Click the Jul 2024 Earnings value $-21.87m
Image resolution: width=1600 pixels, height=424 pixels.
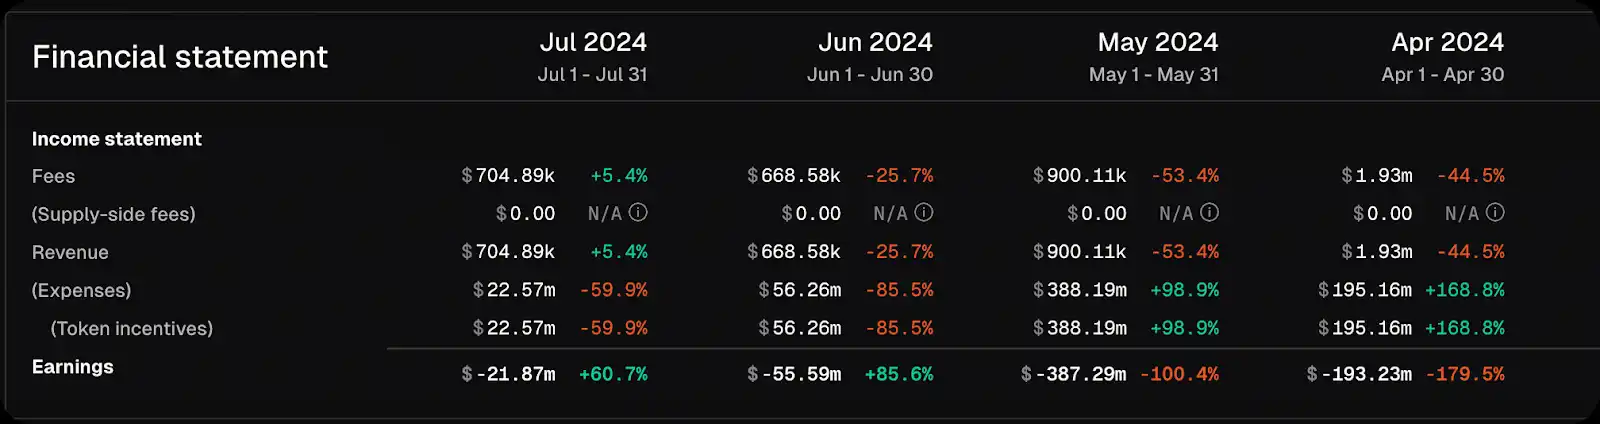(x=508, y=374)
